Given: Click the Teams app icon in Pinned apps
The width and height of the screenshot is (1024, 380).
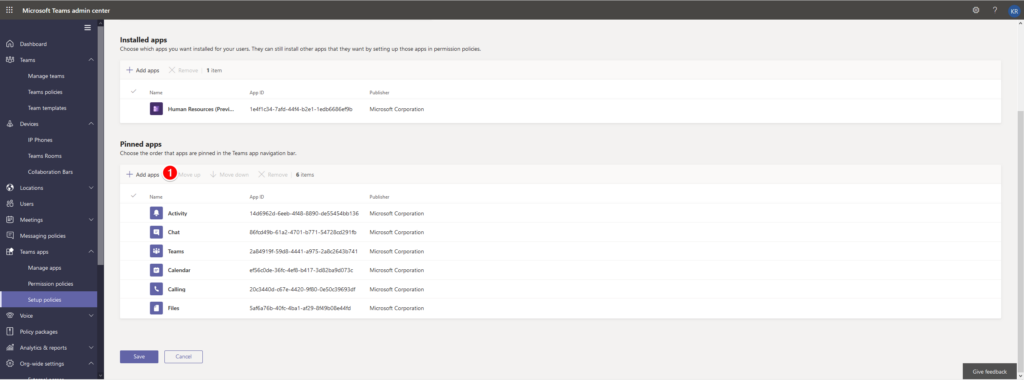Looking at the screenshot, I should click(x=156, y=251).
